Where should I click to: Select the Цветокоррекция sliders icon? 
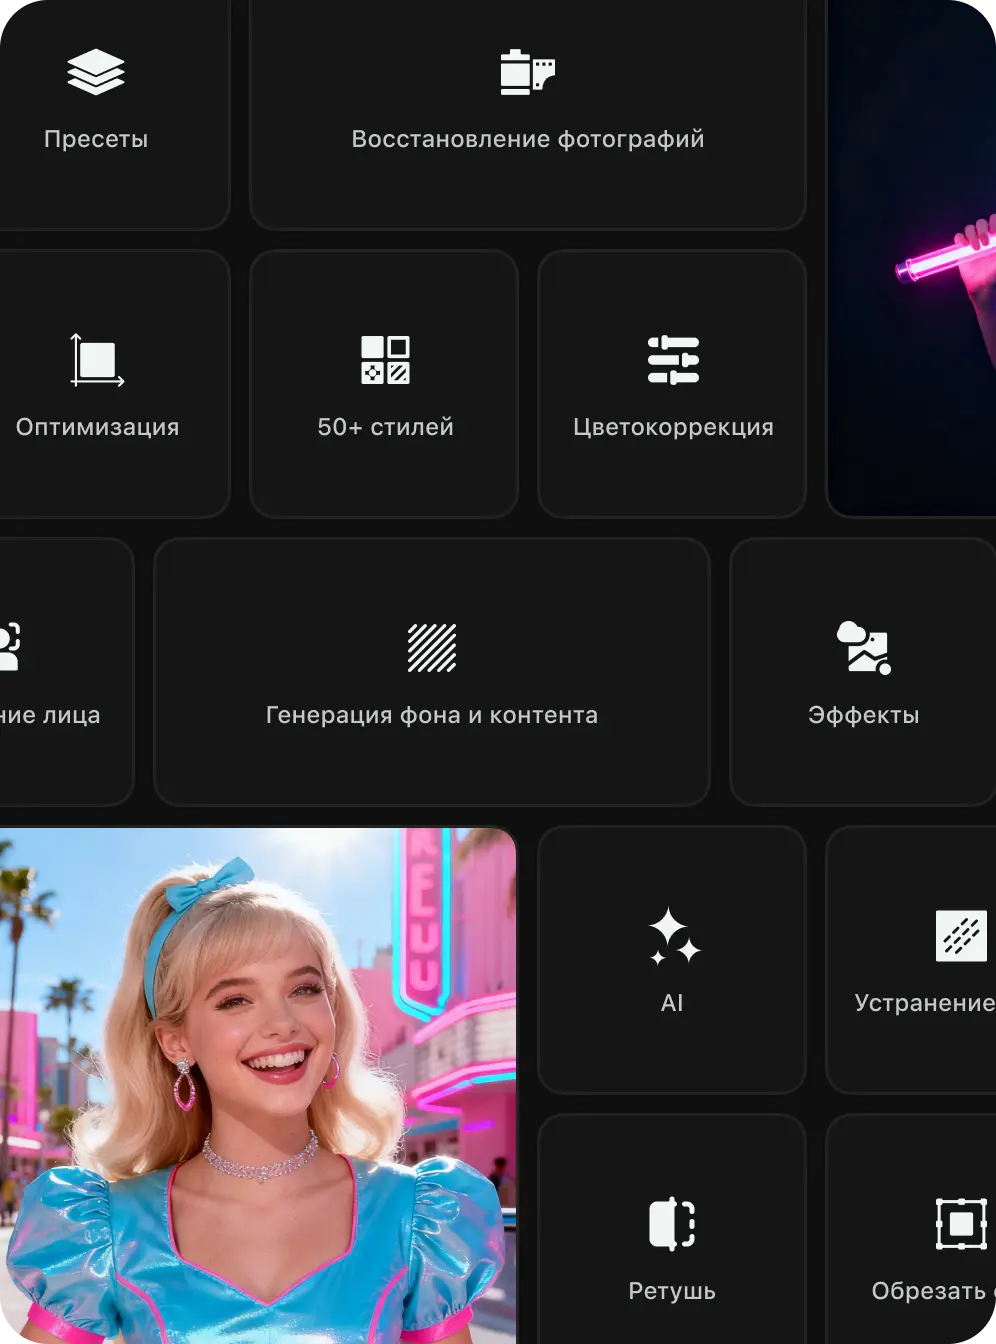(673, 360)
